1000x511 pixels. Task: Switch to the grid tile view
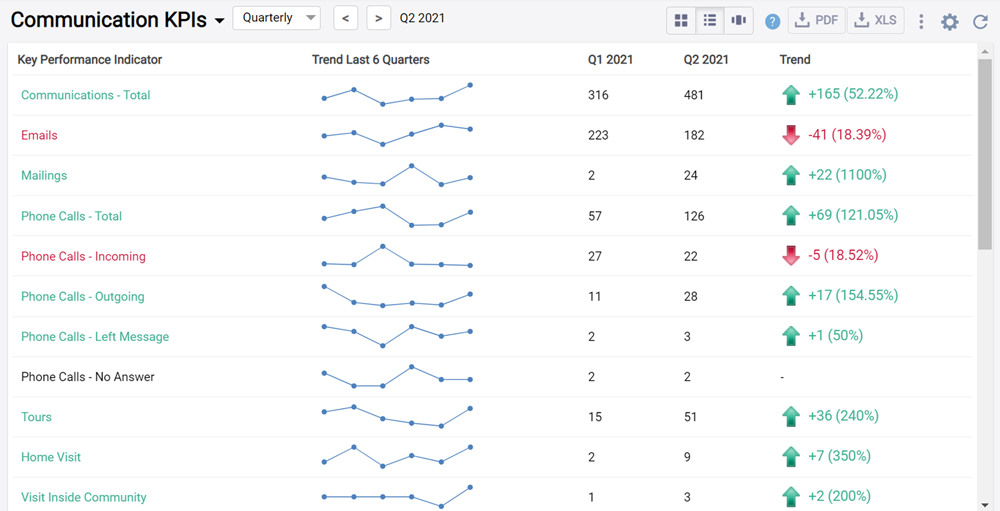pyautogui.click(x=681, y=20)
